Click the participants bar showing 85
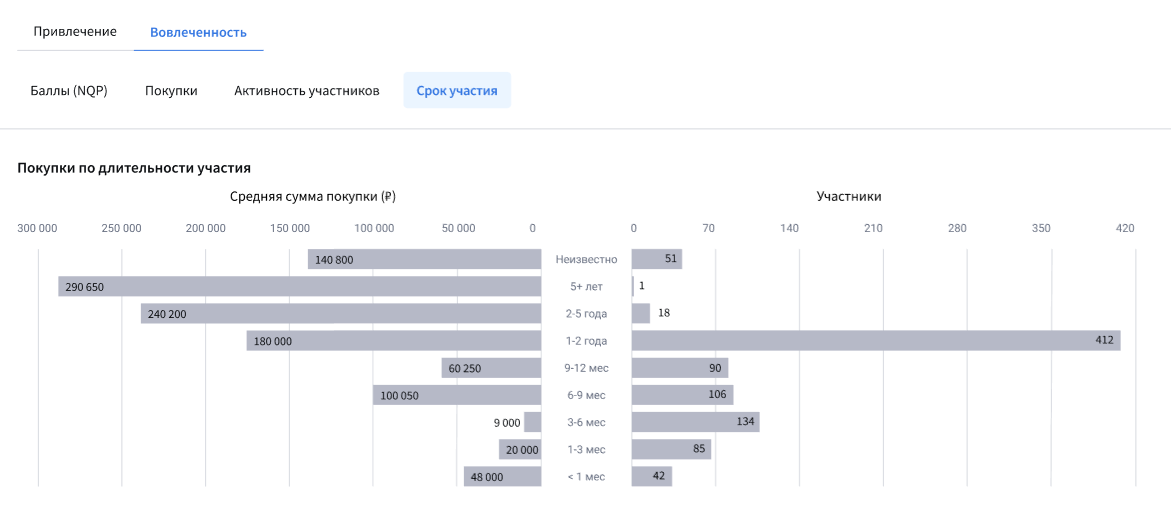This screenshot has width=1171, height=505. pos(671,449)
